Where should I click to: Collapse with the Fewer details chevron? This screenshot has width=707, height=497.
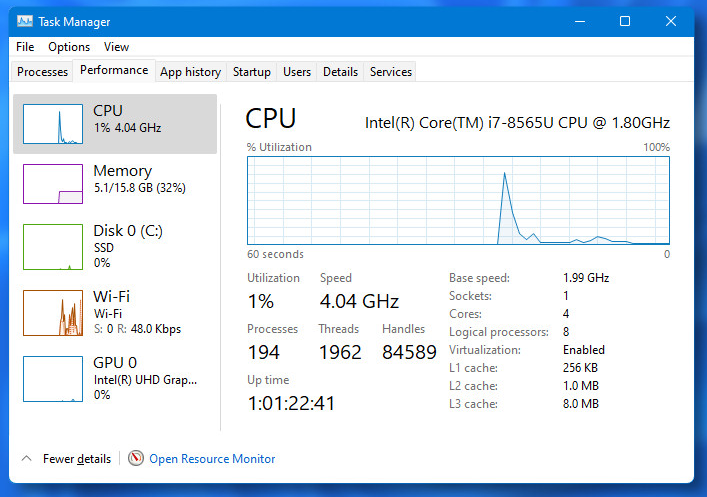click(27, 458)
